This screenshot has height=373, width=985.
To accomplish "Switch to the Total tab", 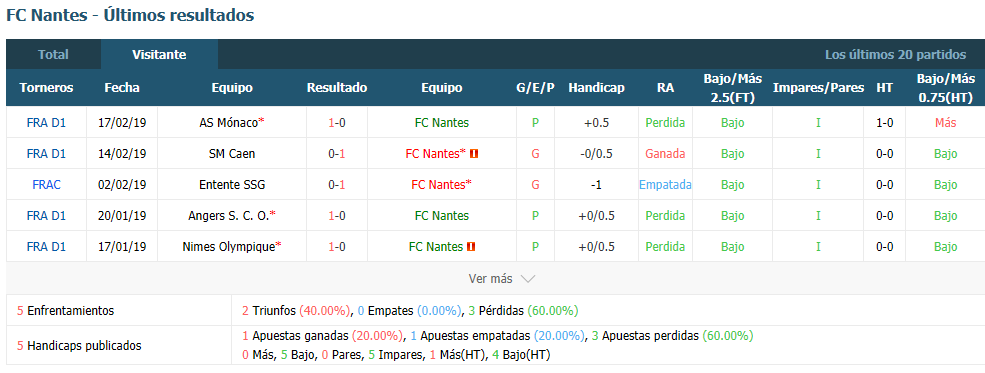I will (x=53, y=55).
